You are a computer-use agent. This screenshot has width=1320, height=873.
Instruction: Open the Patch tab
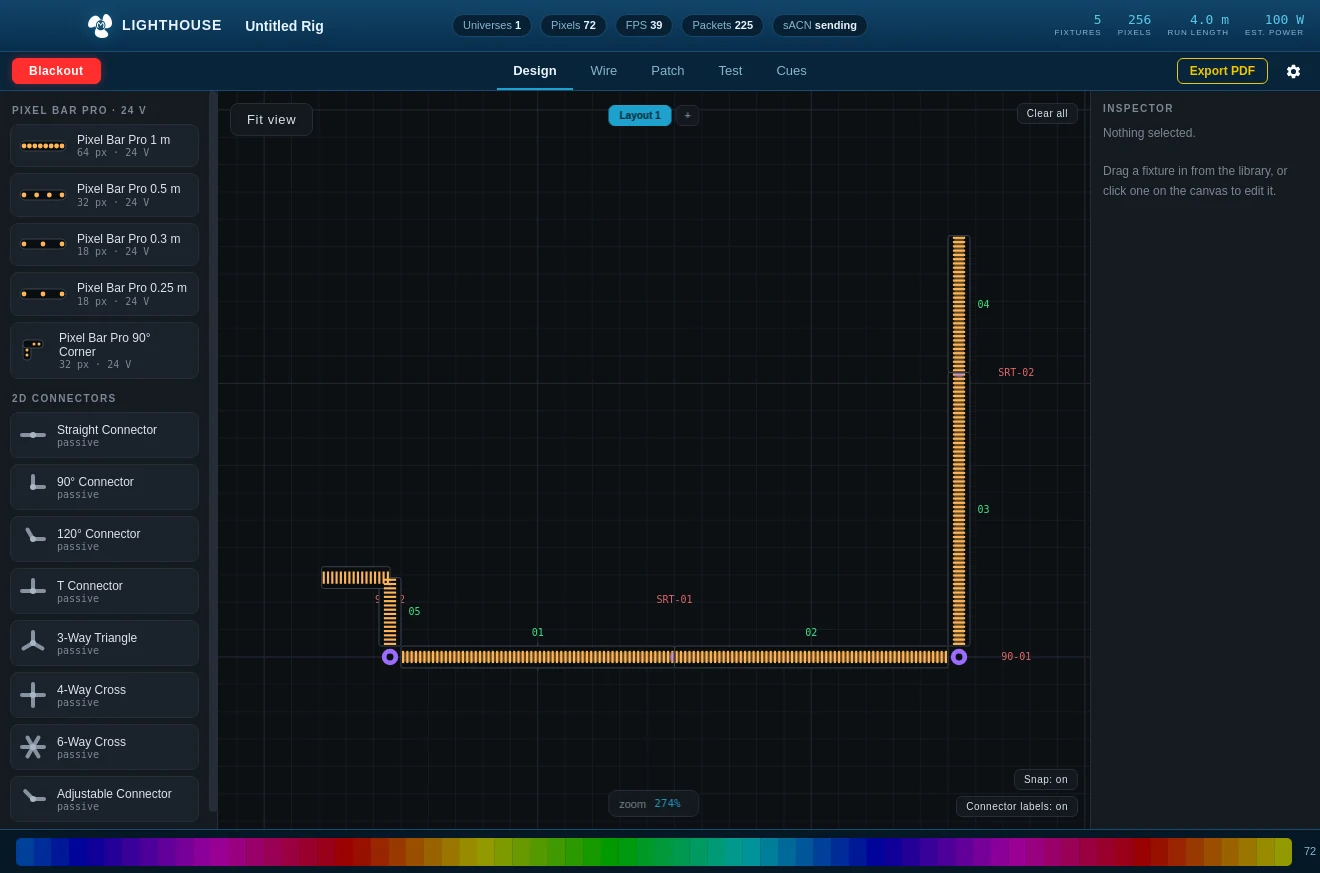pos(668,71)
